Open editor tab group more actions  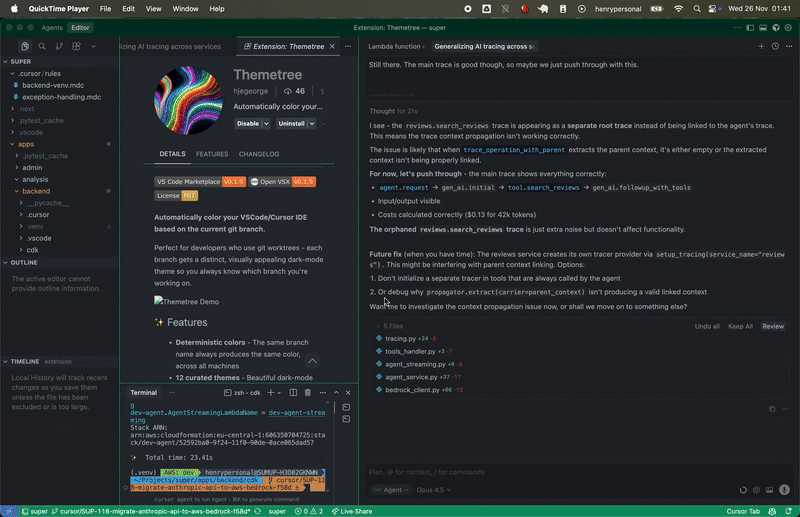click(x=348, y=46)
